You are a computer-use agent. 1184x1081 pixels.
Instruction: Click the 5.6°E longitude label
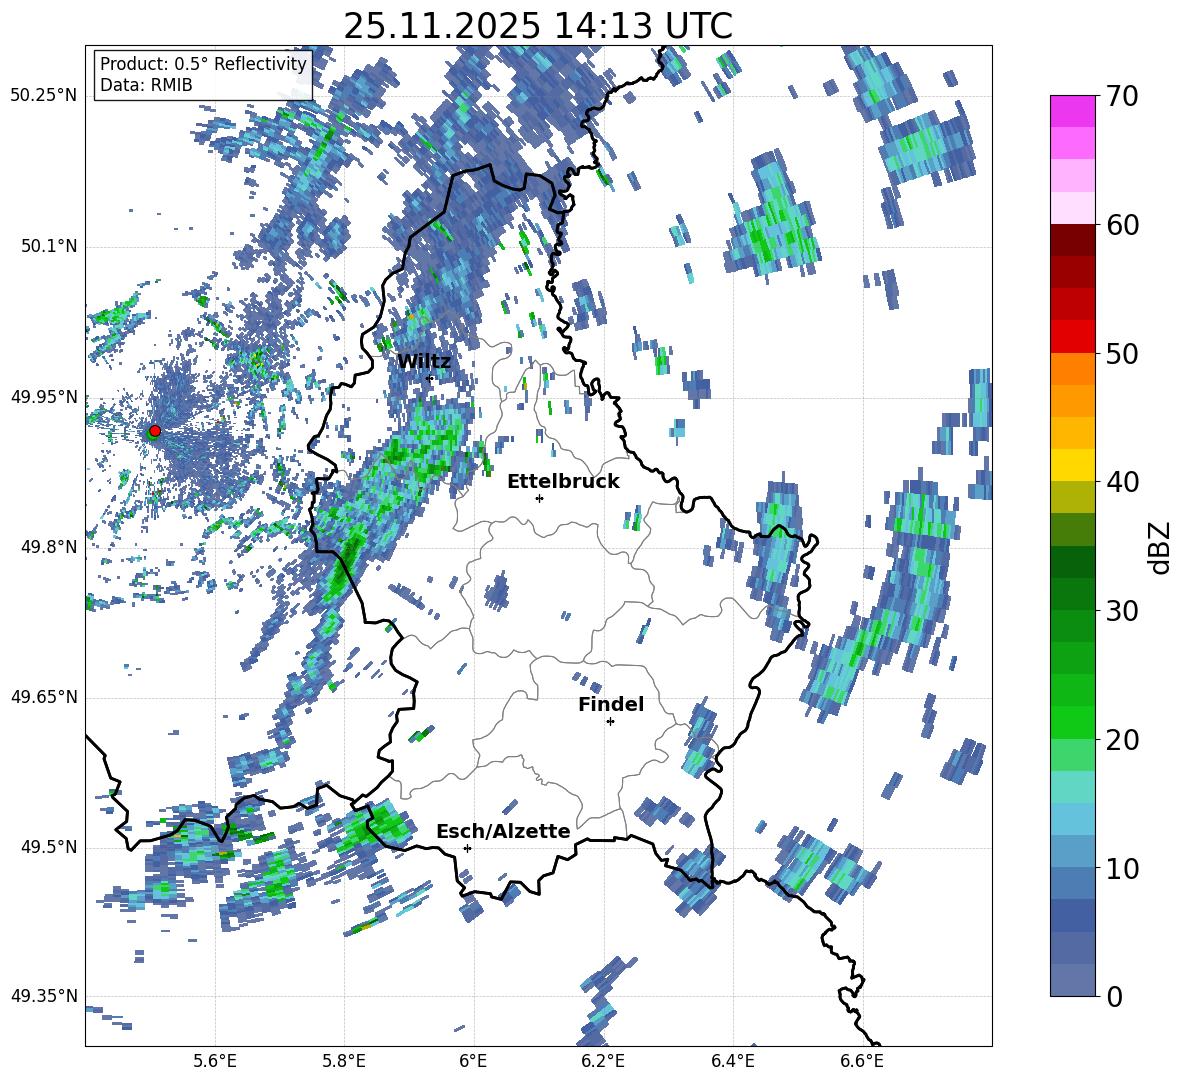(215, 1062)
